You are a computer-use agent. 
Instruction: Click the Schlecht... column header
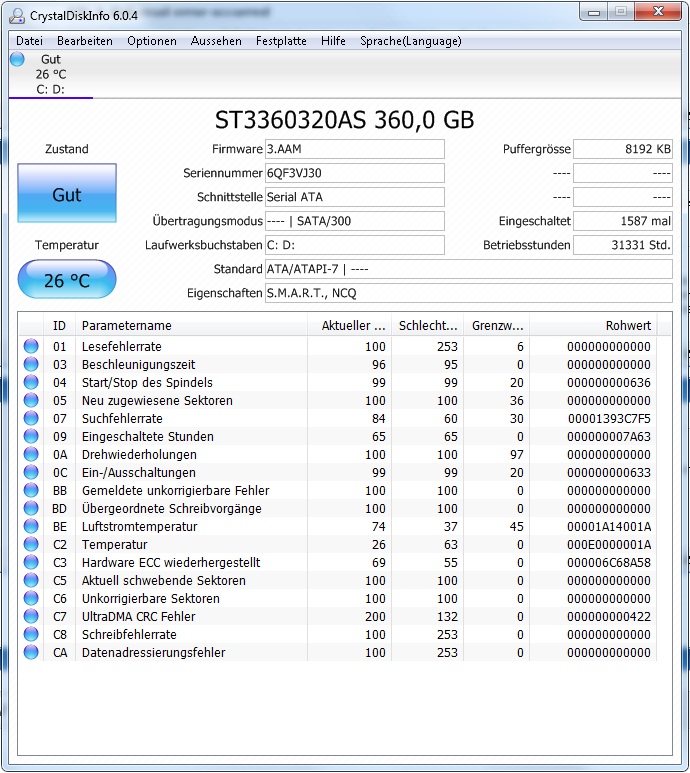pyautogui.click(x=427, y=325)
